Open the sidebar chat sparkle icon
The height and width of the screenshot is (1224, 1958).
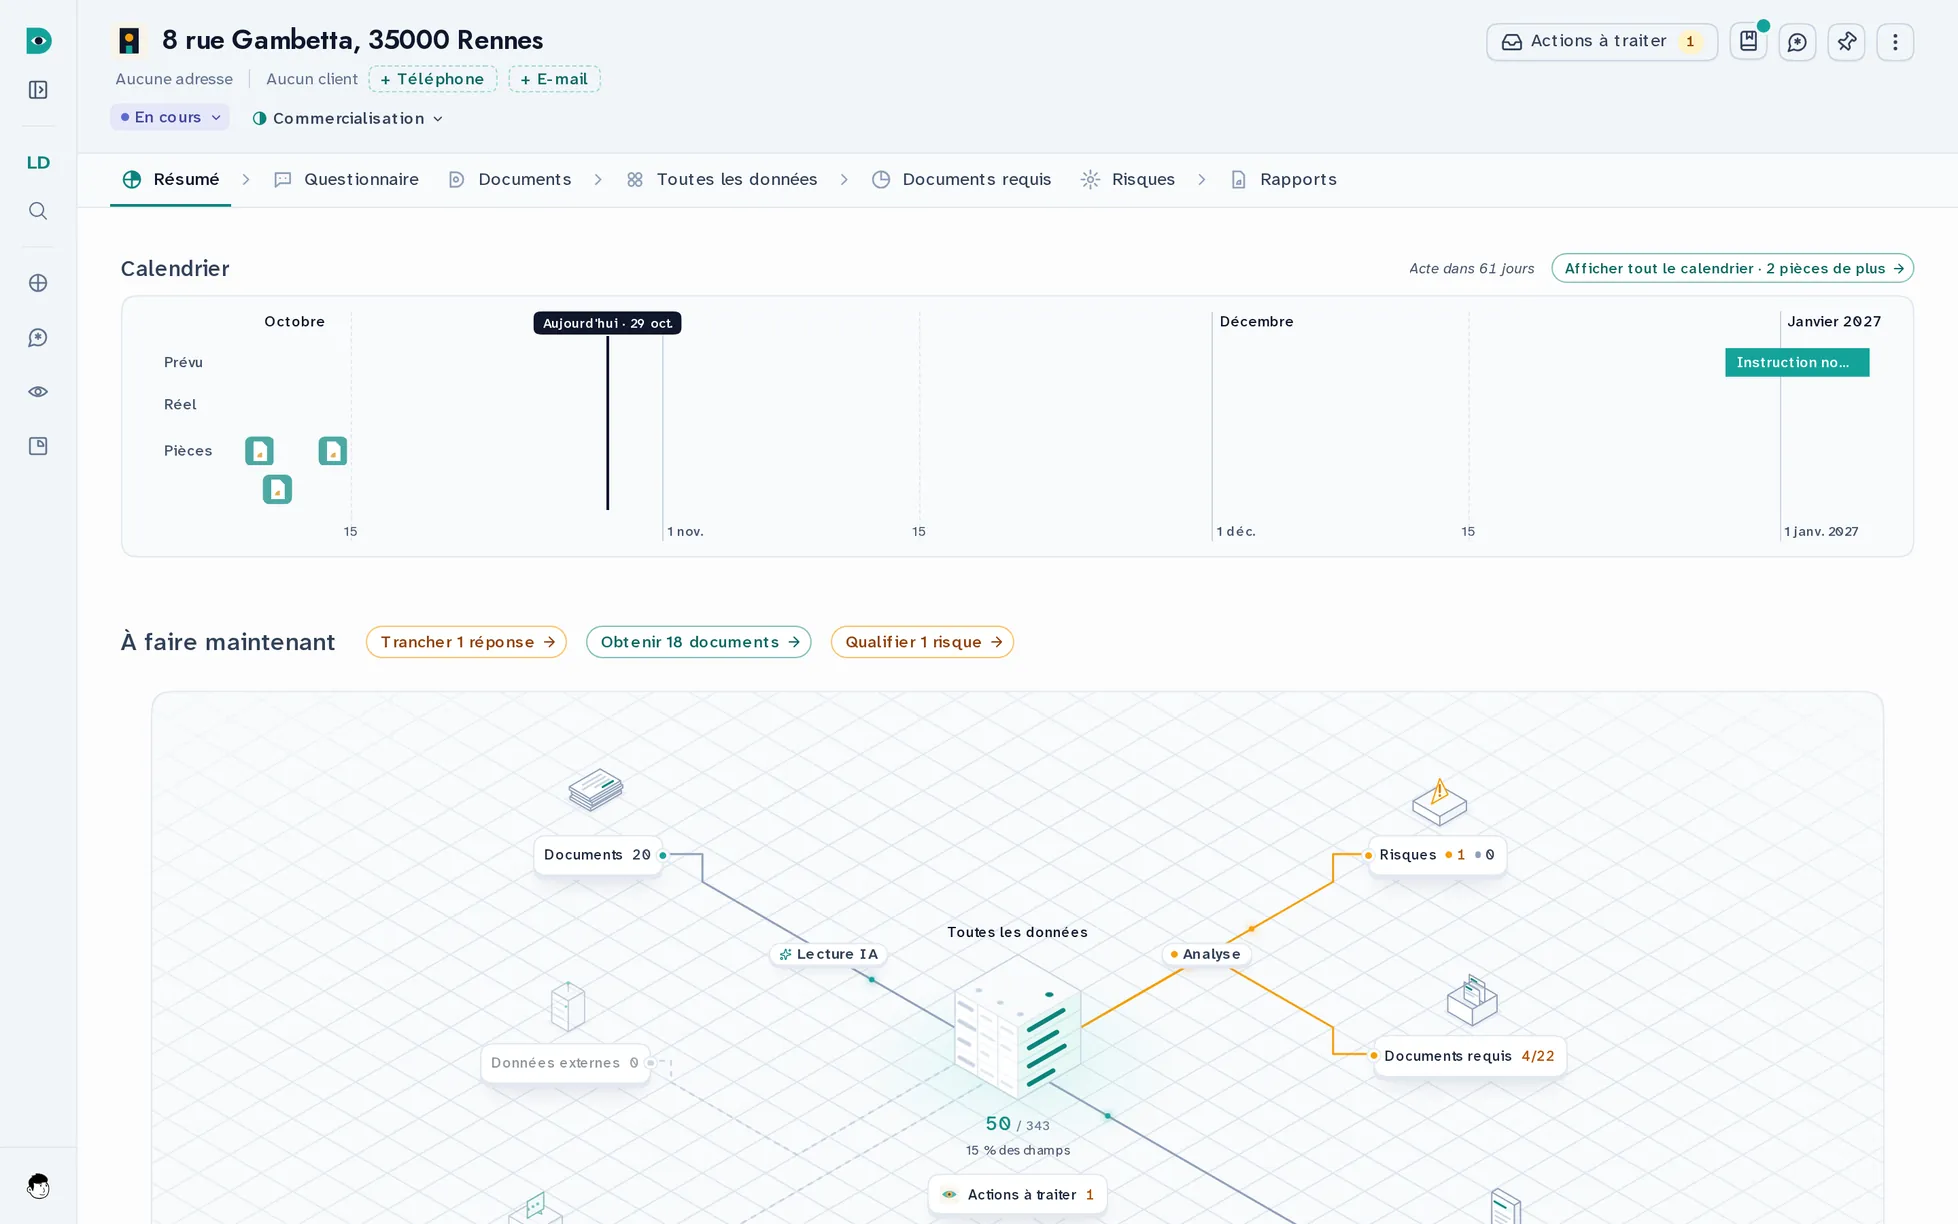pyautogui.click(x=38, y=338)
